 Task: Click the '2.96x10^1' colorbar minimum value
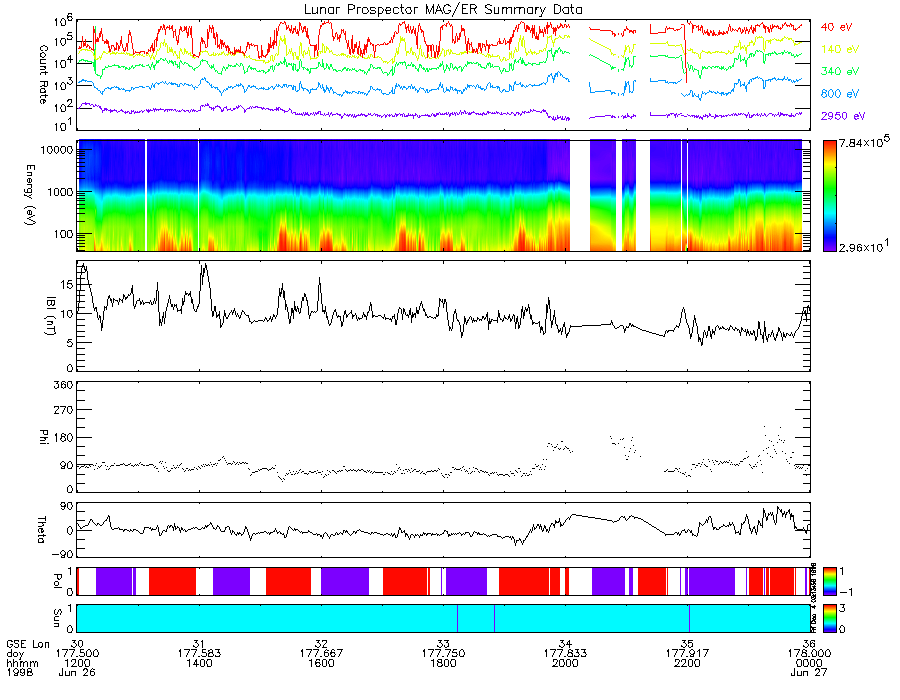tap(864, 246)
